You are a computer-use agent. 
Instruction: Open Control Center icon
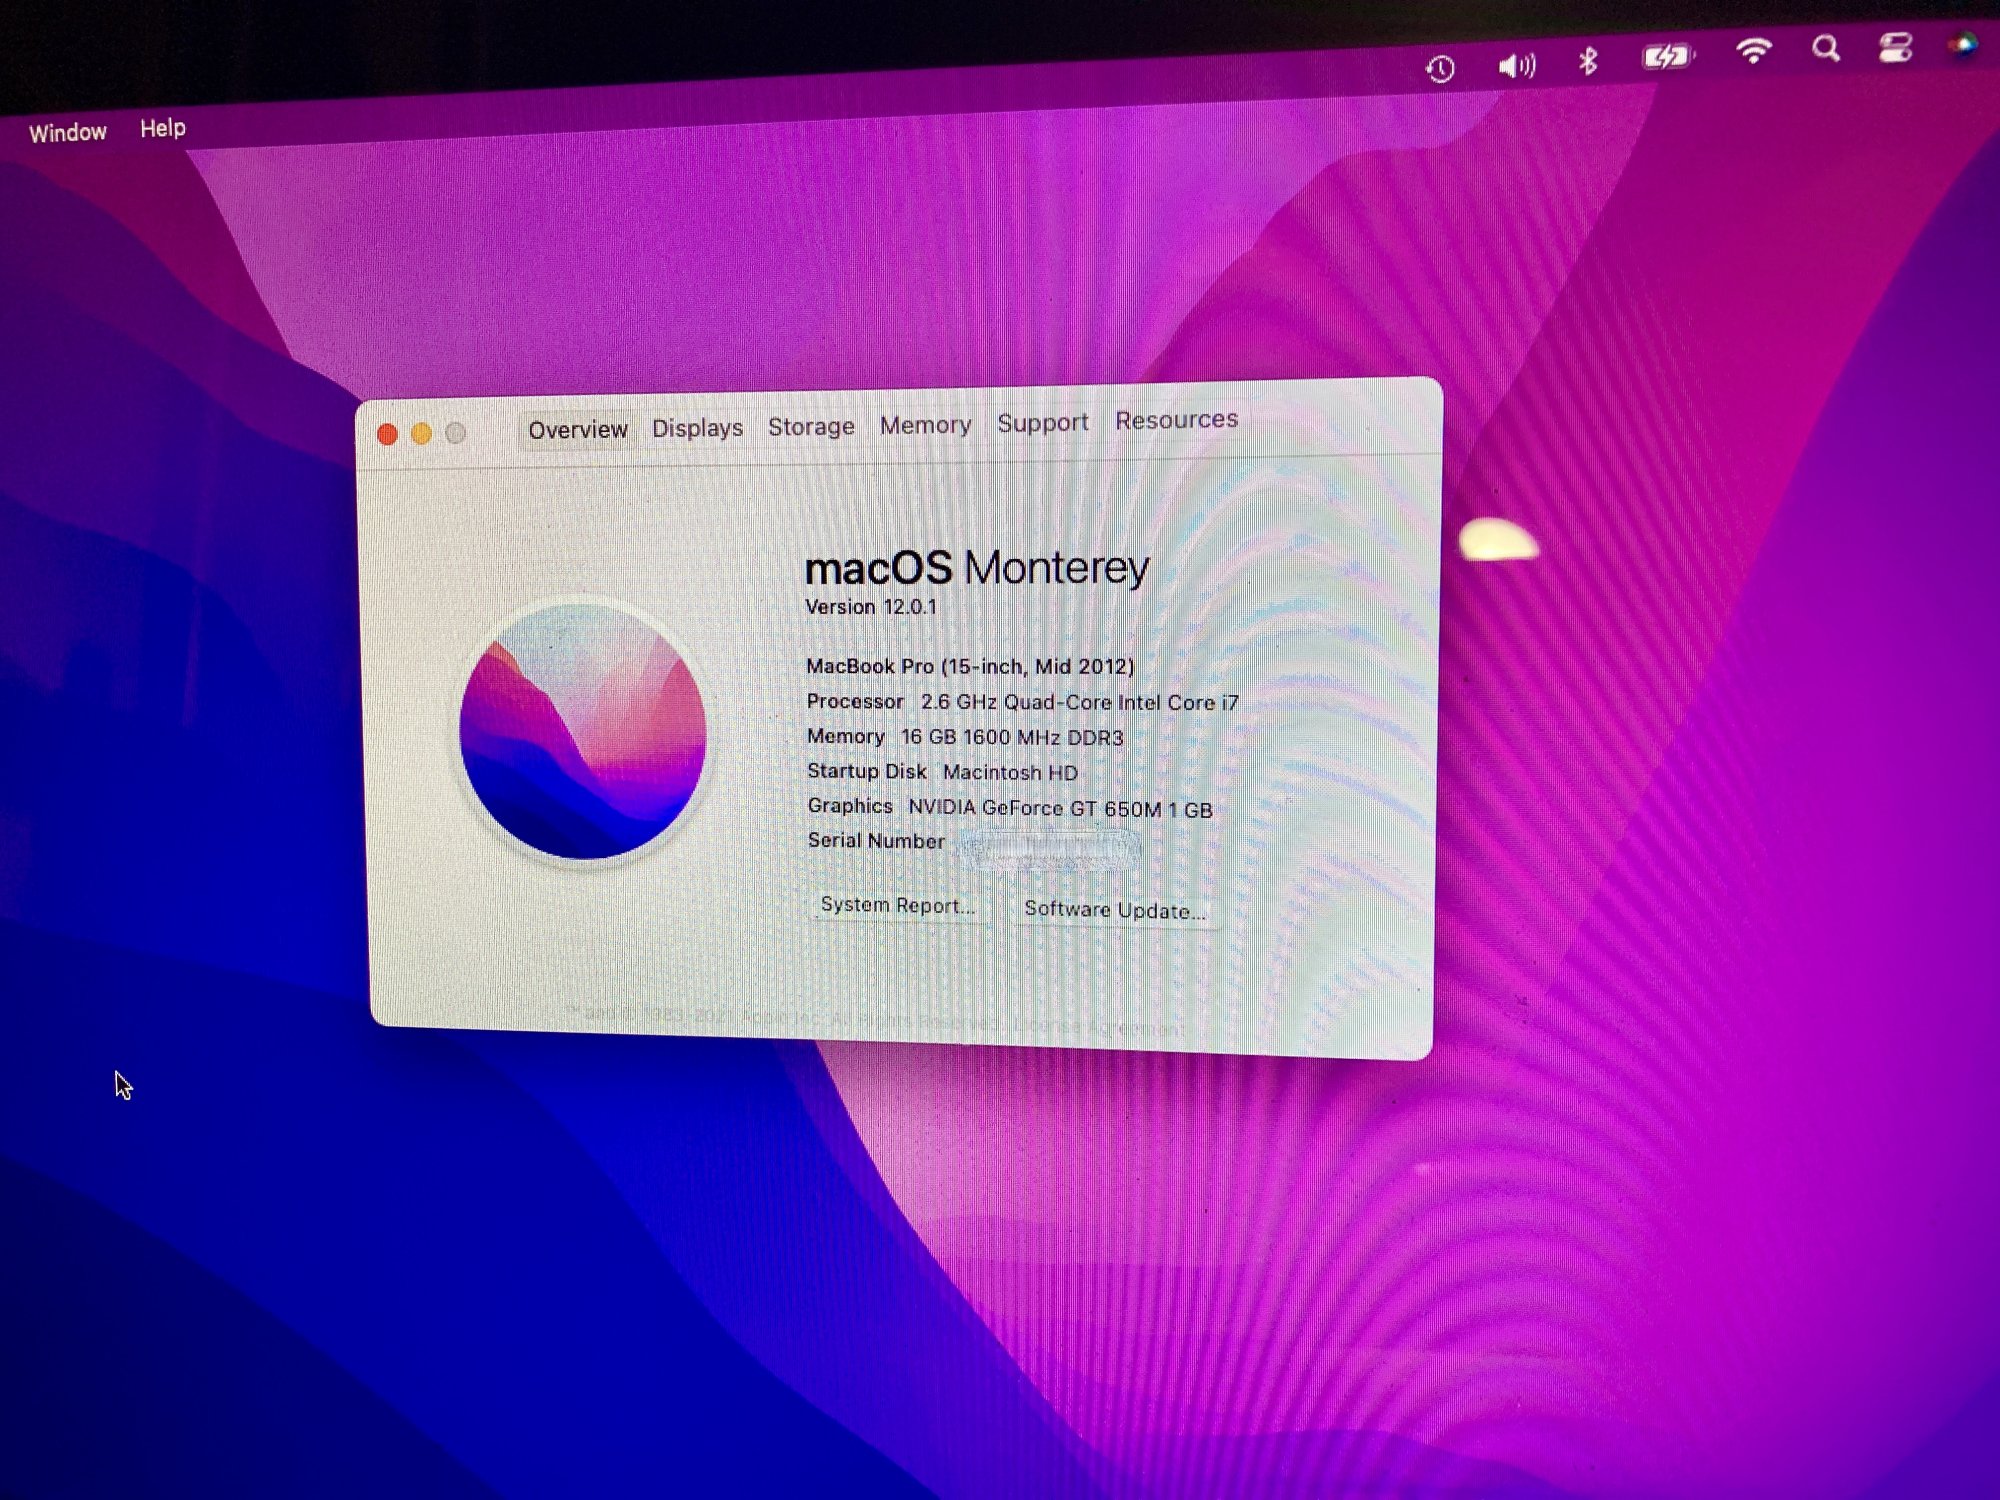[x=1895, y=47]
